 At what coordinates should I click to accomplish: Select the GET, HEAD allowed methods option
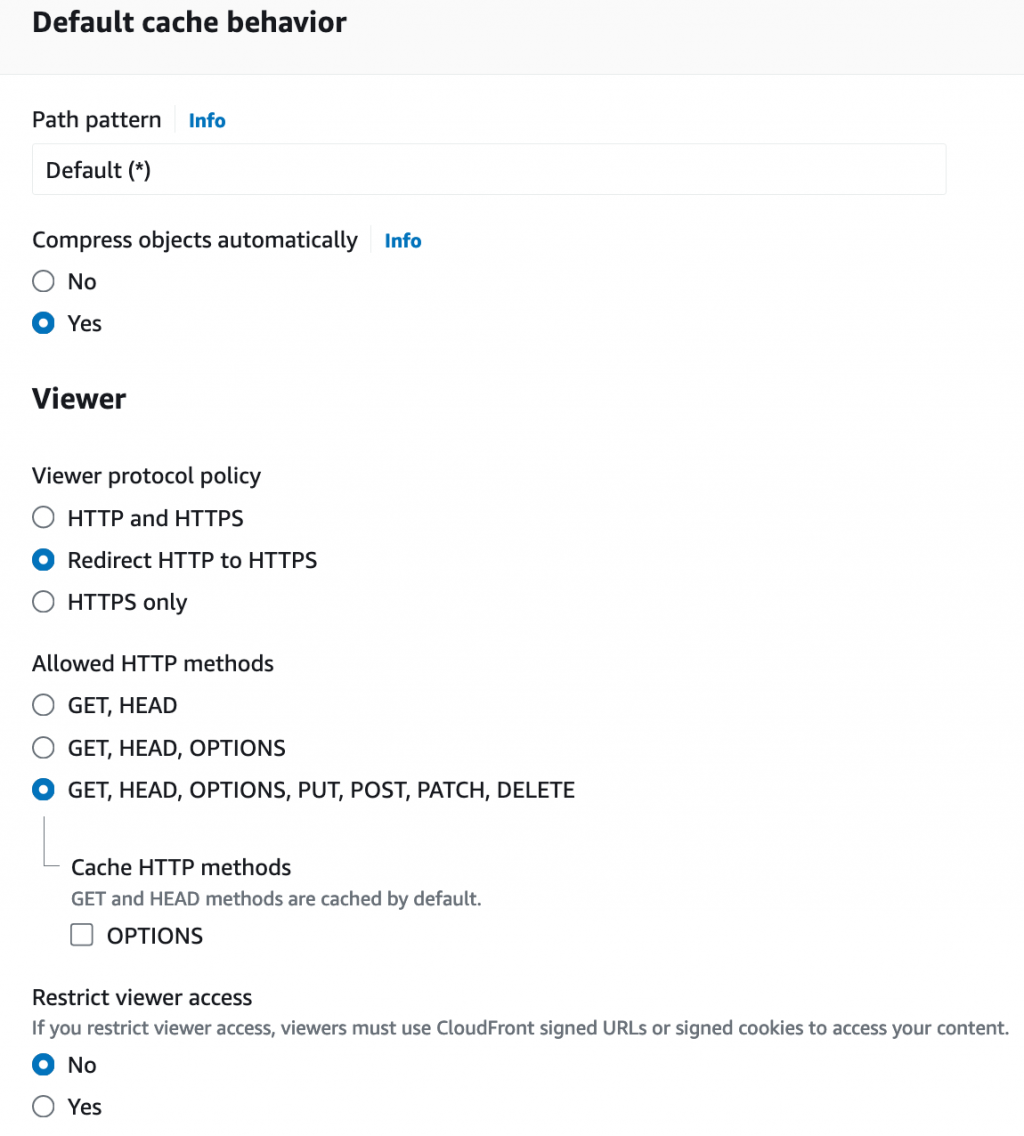point(43,706)
